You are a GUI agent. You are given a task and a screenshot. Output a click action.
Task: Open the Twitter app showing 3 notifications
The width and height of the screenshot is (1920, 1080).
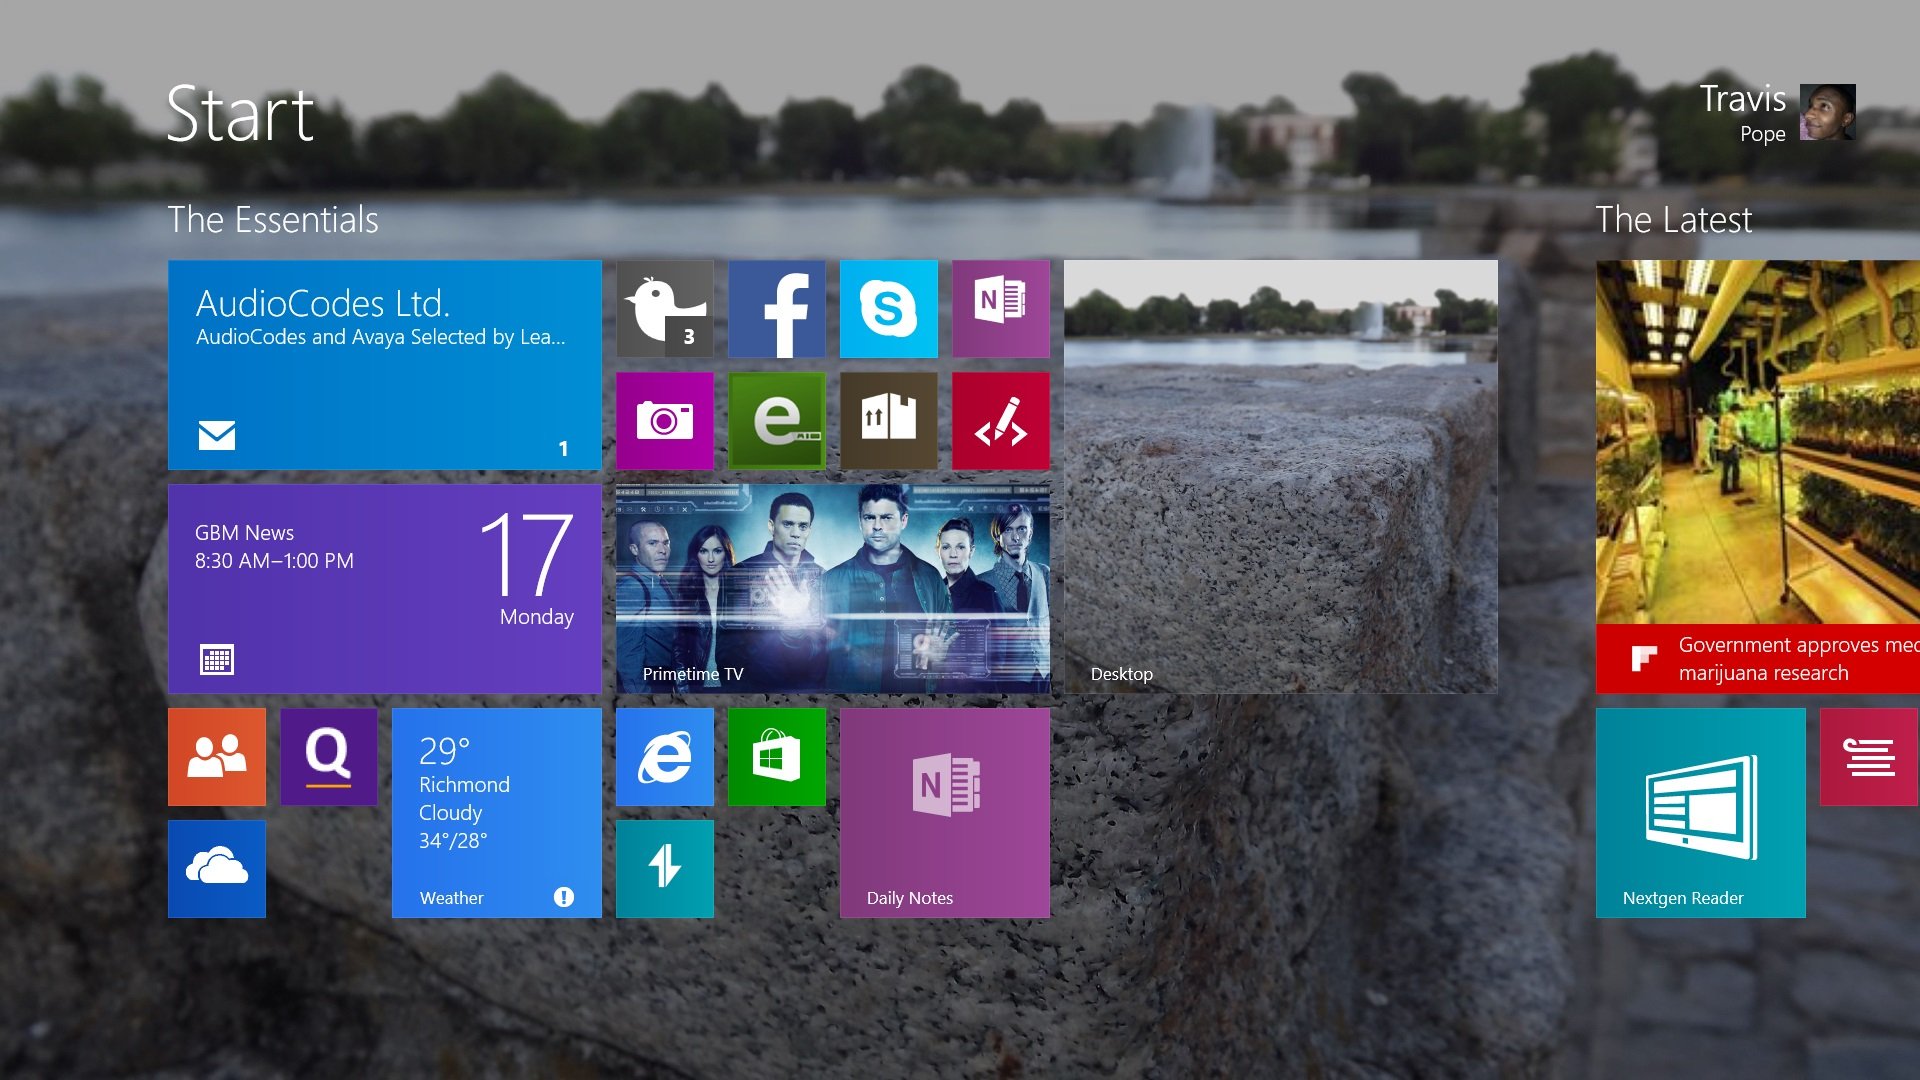click(665, 310)
